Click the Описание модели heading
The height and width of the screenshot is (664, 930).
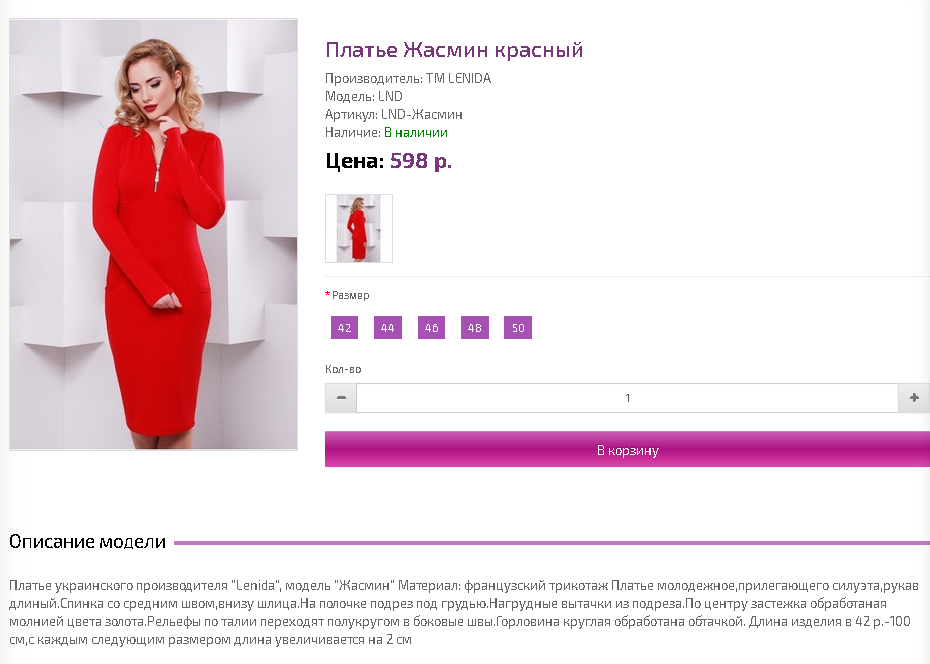click(87, 542)
